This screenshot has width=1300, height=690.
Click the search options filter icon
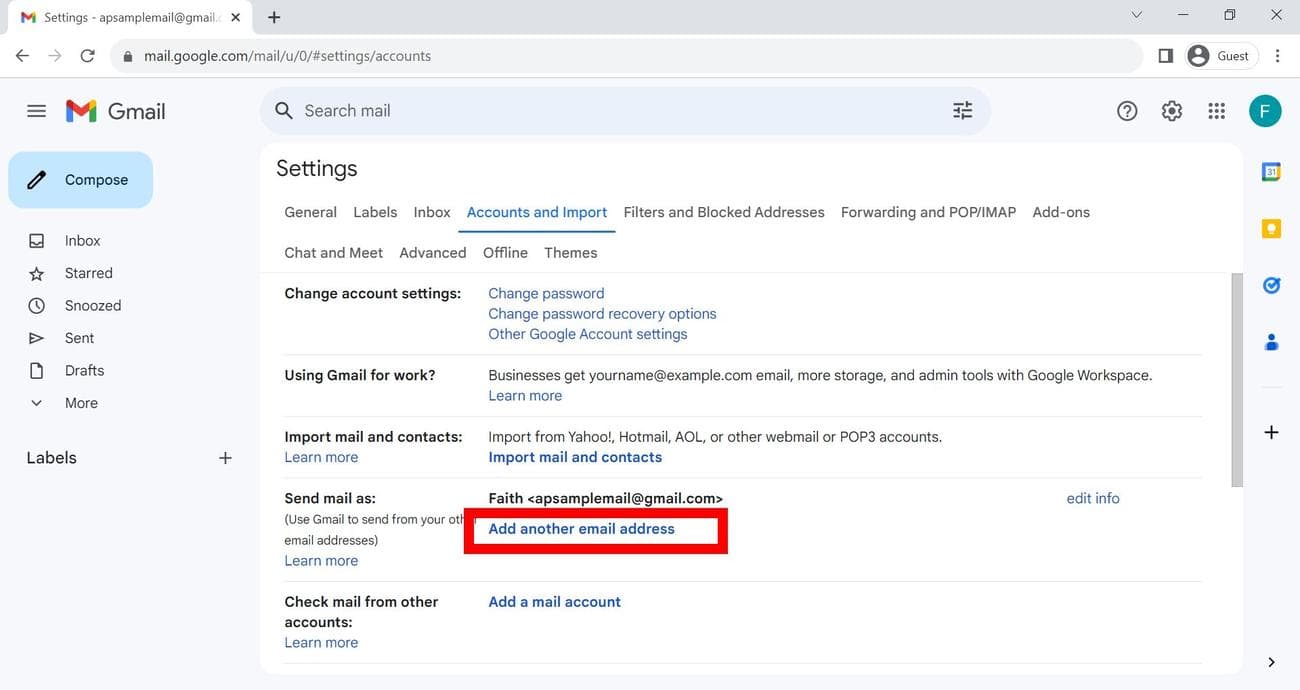point(962,111)
